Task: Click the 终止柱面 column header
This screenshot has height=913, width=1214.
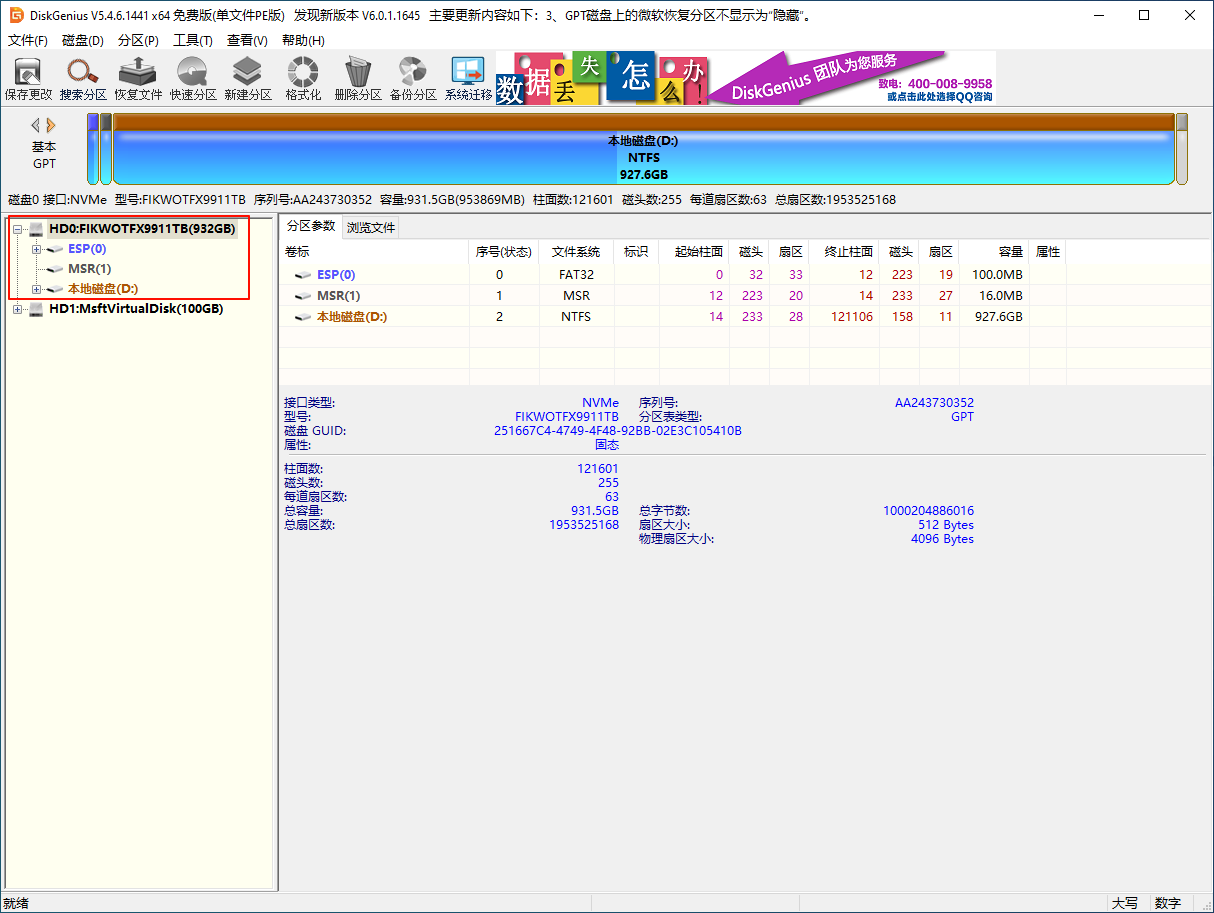Action: (844, 252)
